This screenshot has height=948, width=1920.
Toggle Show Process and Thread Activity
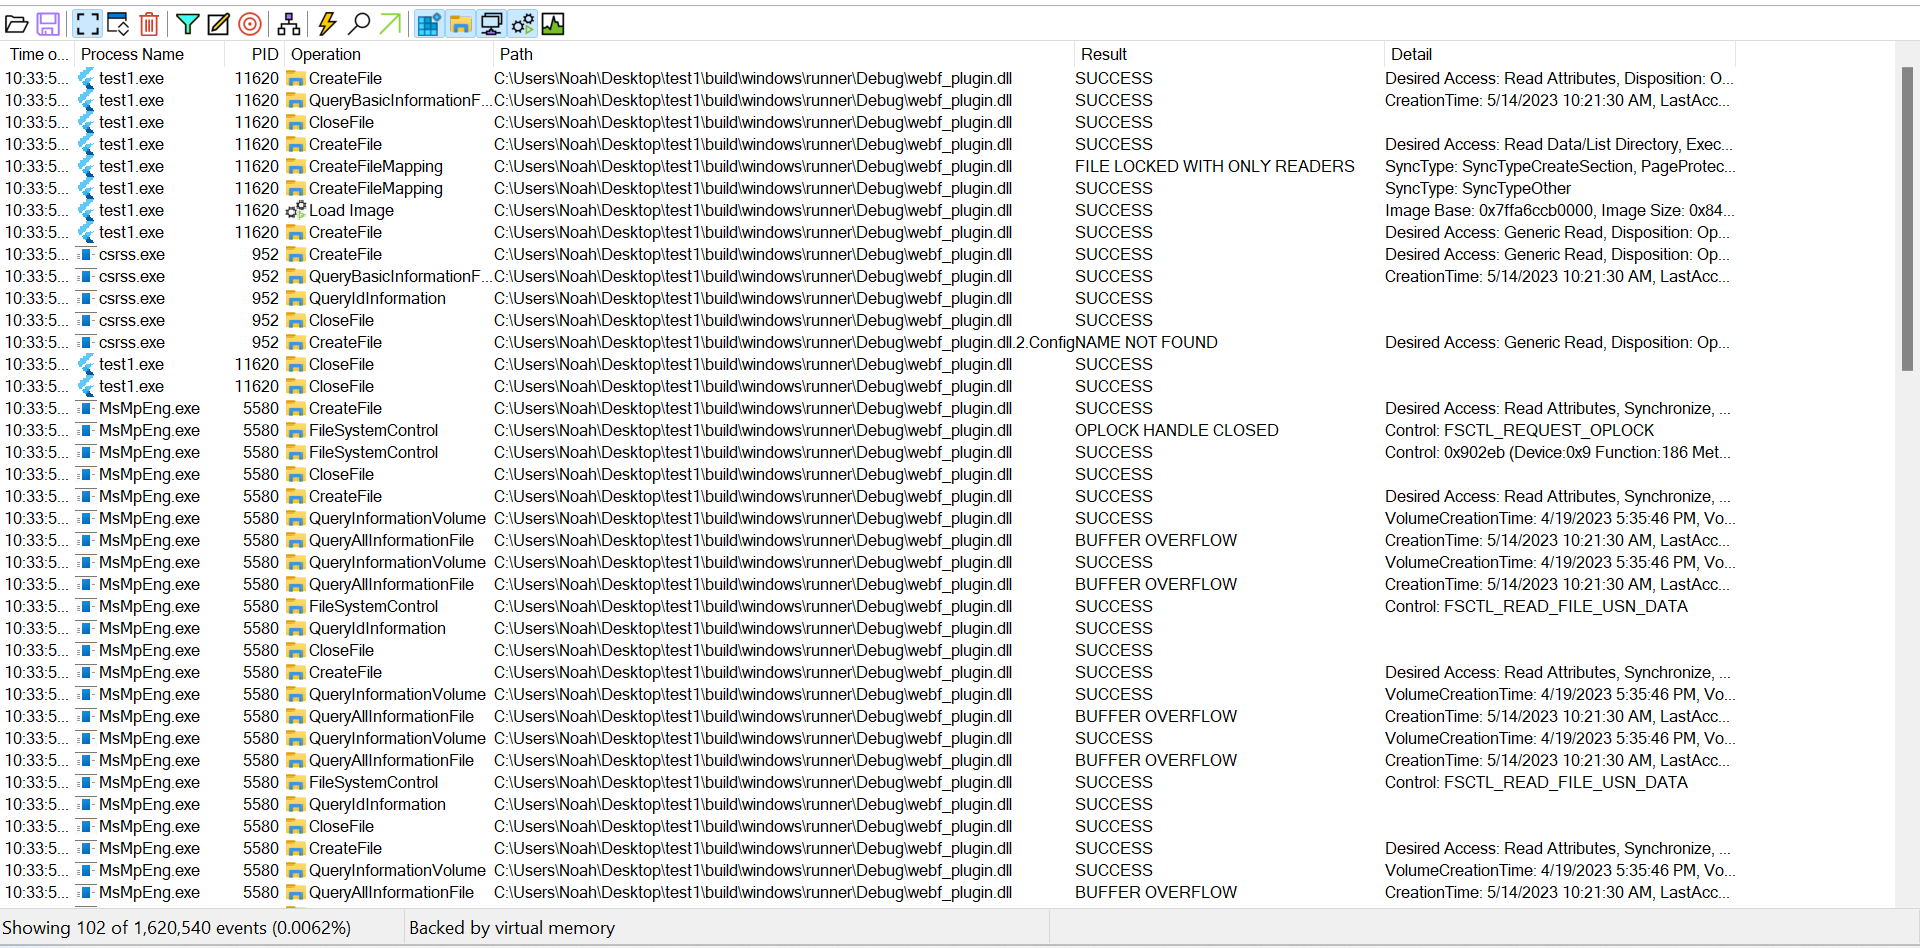[523, 24]
